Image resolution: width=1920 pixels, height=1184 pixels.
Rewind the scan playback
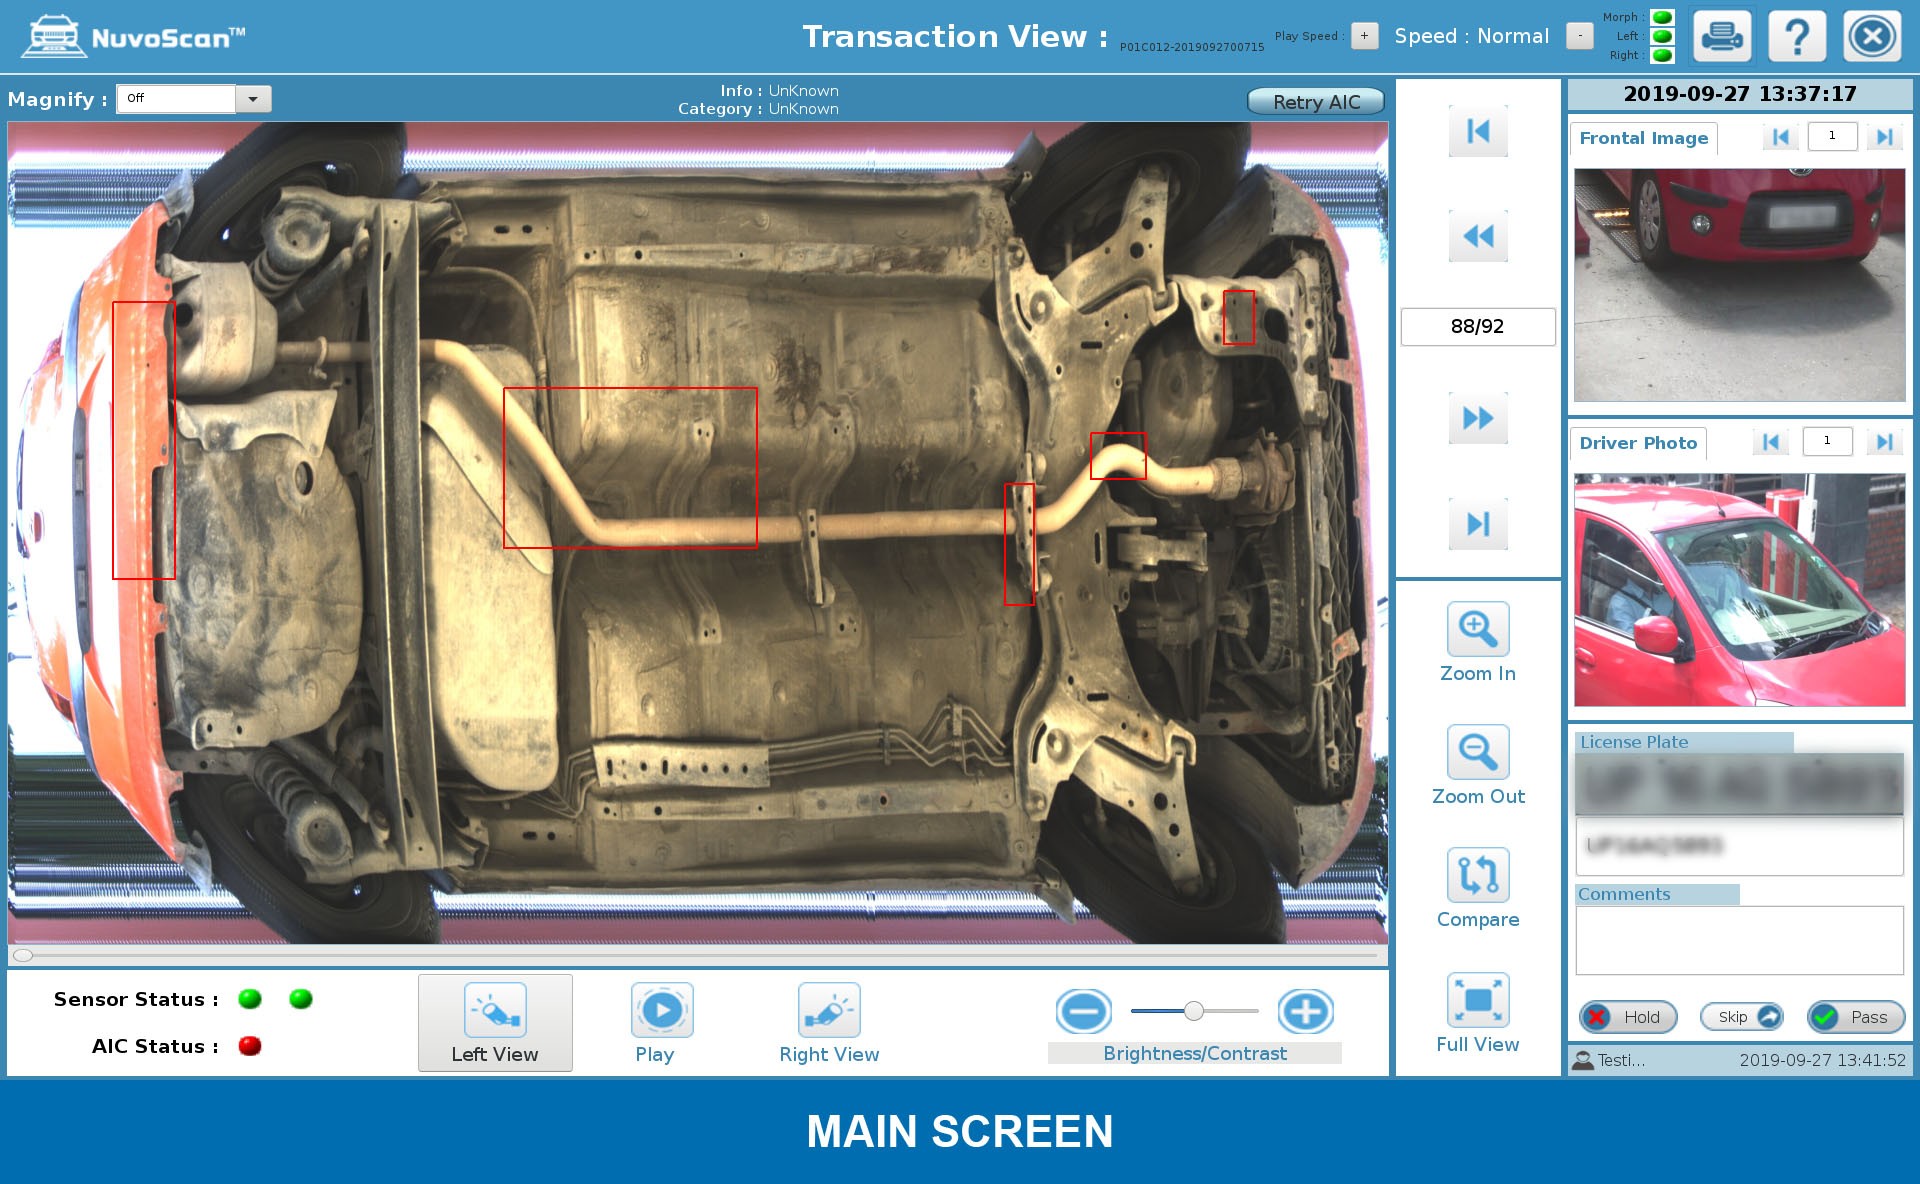point(1477,236)
